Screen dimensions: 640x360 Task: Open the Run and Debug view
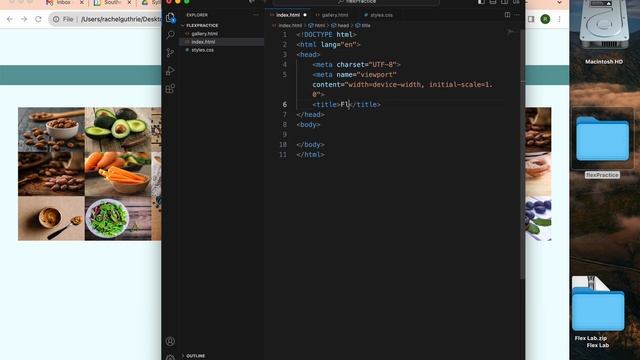coord(170,71)
